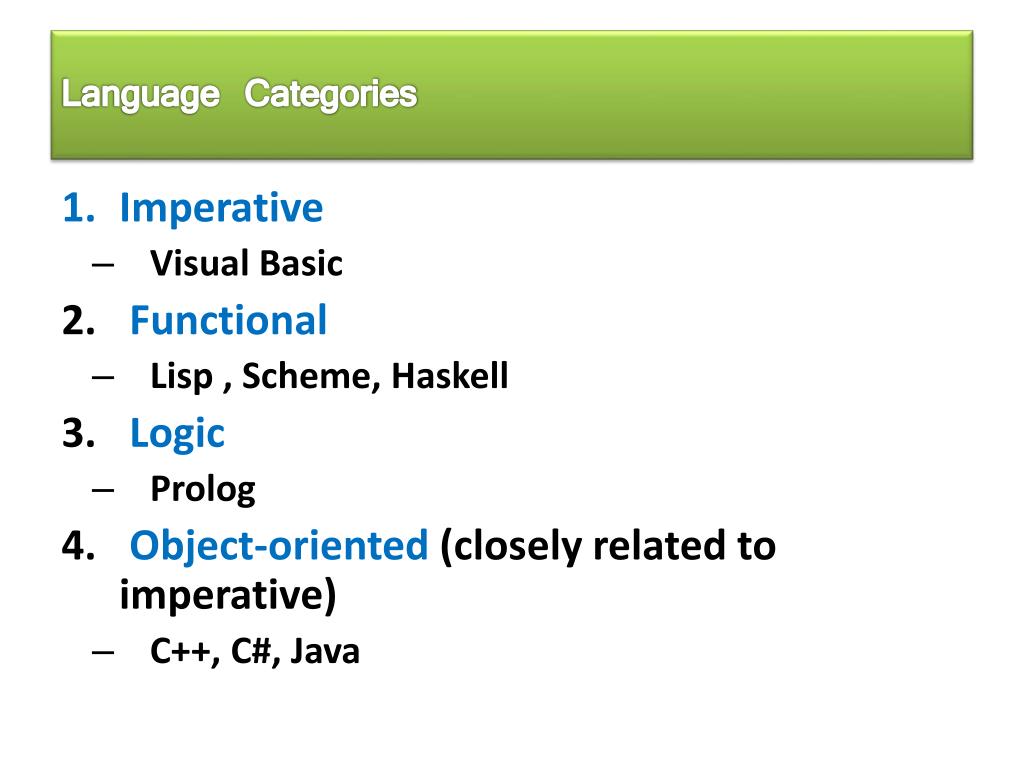The image size is (1024, 768).
Task: Select the word Language in title
Action: pos(140,95)
